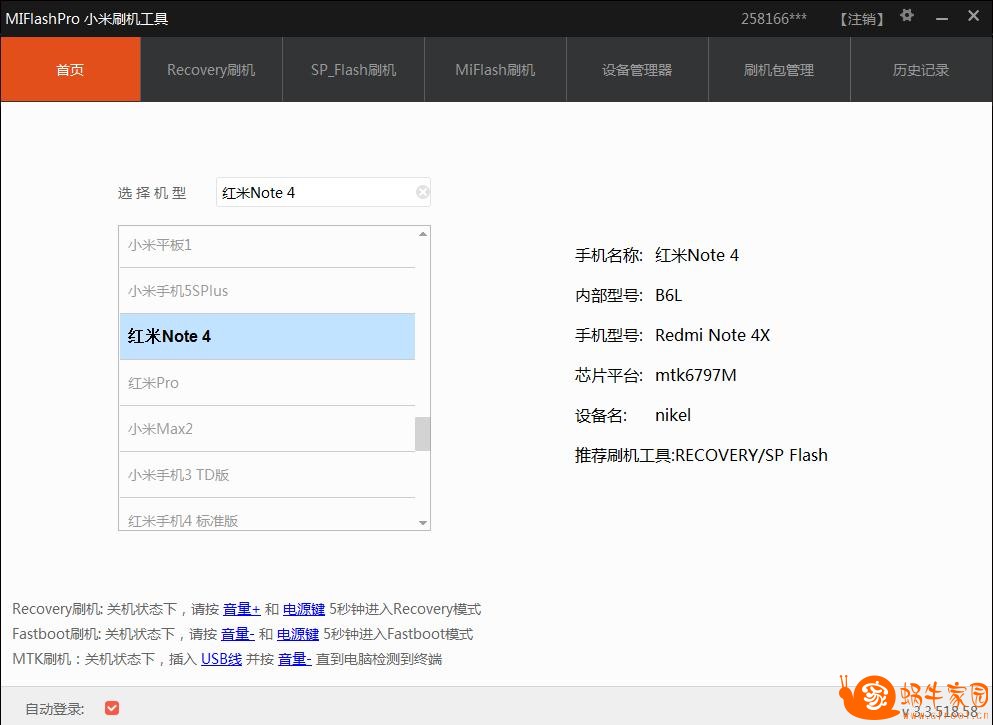The height and width of the screenshot is (725, 993).
Task: Open the settings gear icon
Action: point(907,15)
